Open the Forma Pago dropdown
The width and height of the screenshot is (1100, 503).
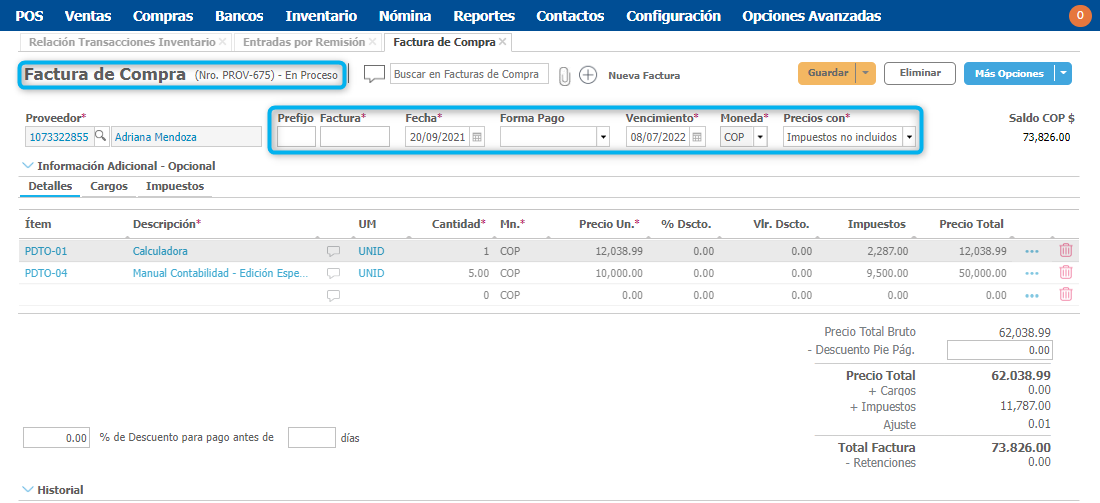pyautogui.click(x=602, y=137)
